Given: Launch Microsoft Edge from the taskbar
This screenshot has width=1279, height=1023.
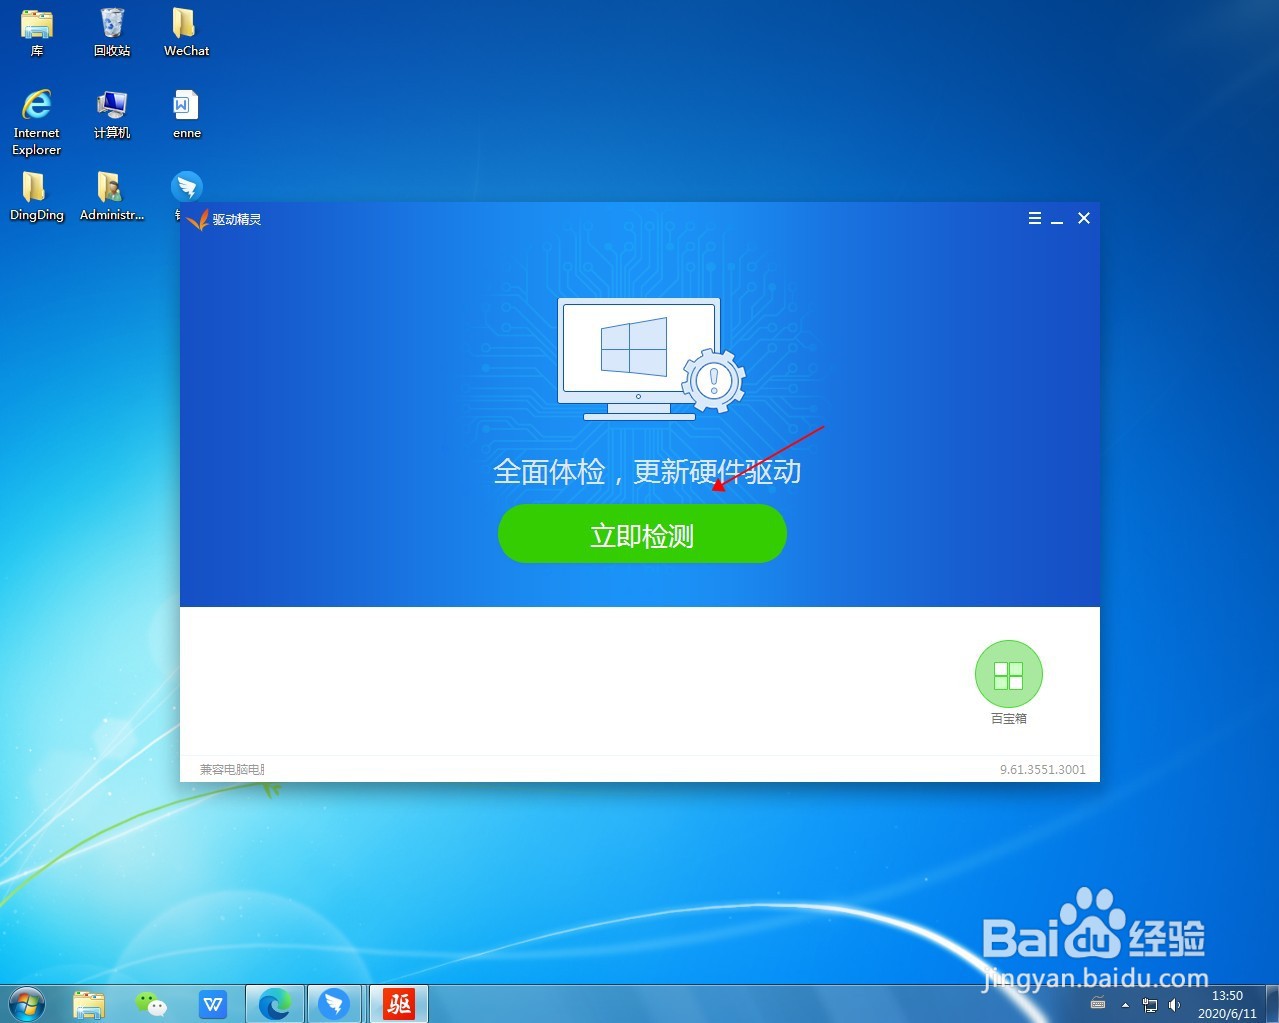Looking at the screenshot, I should tap(274, 1003).
